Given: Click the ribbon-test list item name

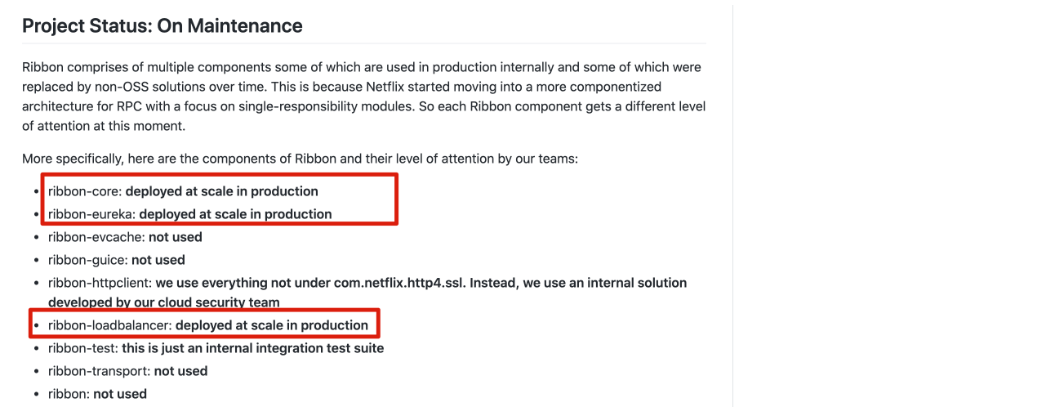Looking at the screenshot, I should (x=83, y=349).
